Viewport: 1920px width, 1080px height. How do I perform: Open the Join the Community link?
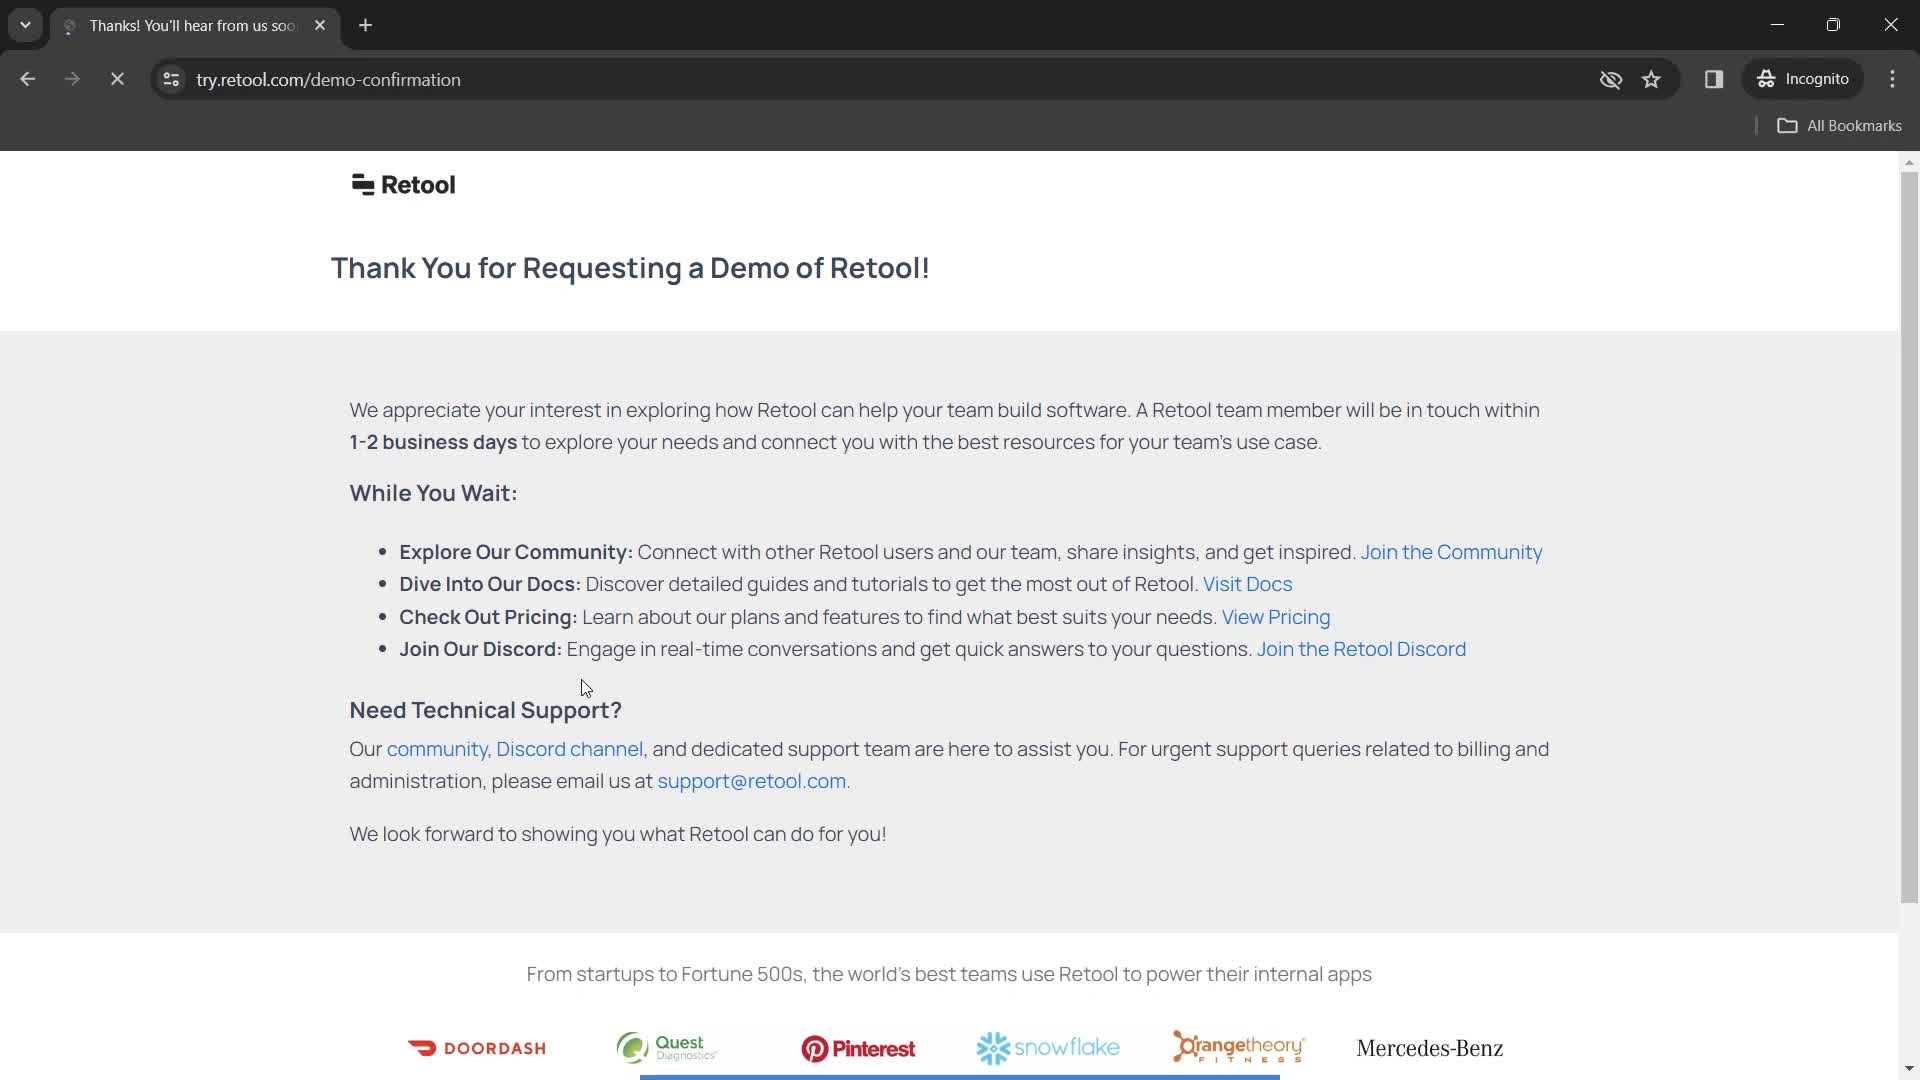click(x=1451, y=551)
